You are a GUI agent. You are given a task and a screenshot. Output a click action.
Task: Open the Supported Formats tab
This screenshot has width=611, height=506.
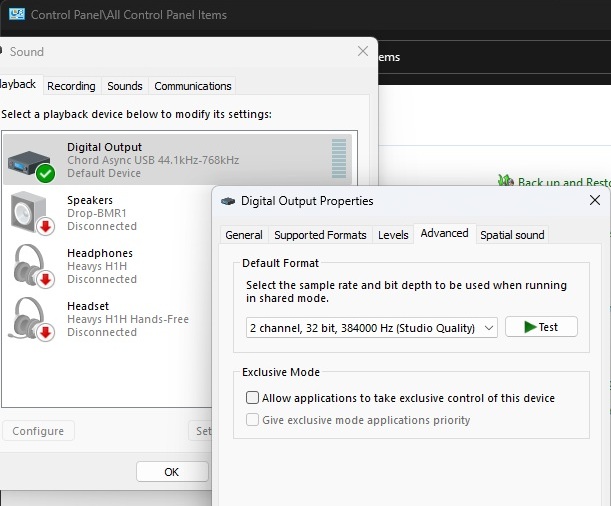click(x=320, y=235)
